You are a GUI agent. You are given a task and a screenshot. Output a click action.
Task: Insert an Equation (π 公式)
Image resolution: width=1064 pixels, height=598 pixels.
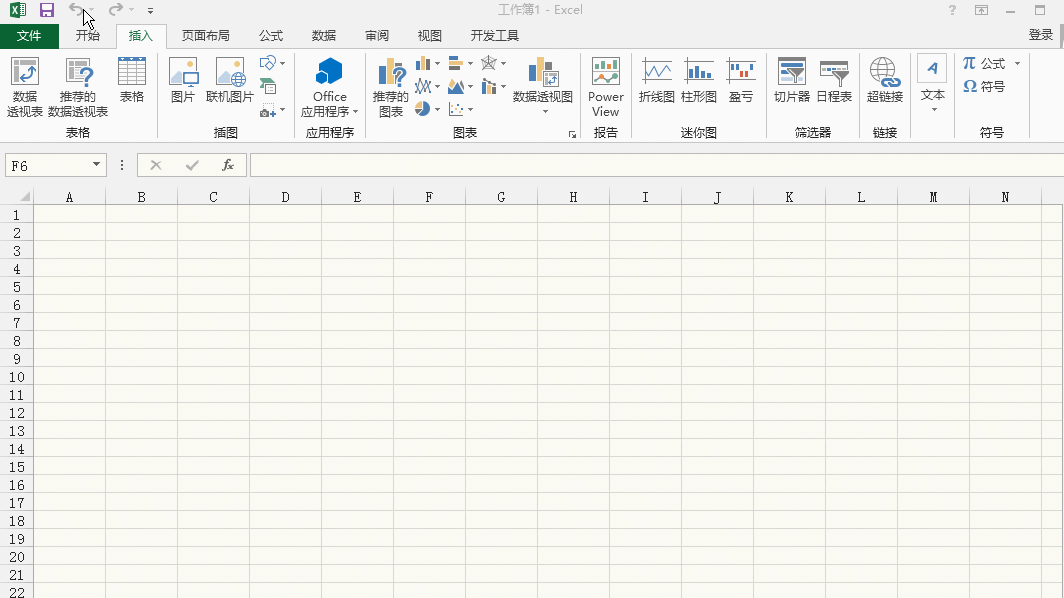pyautogui.click(x=984, y=63)
